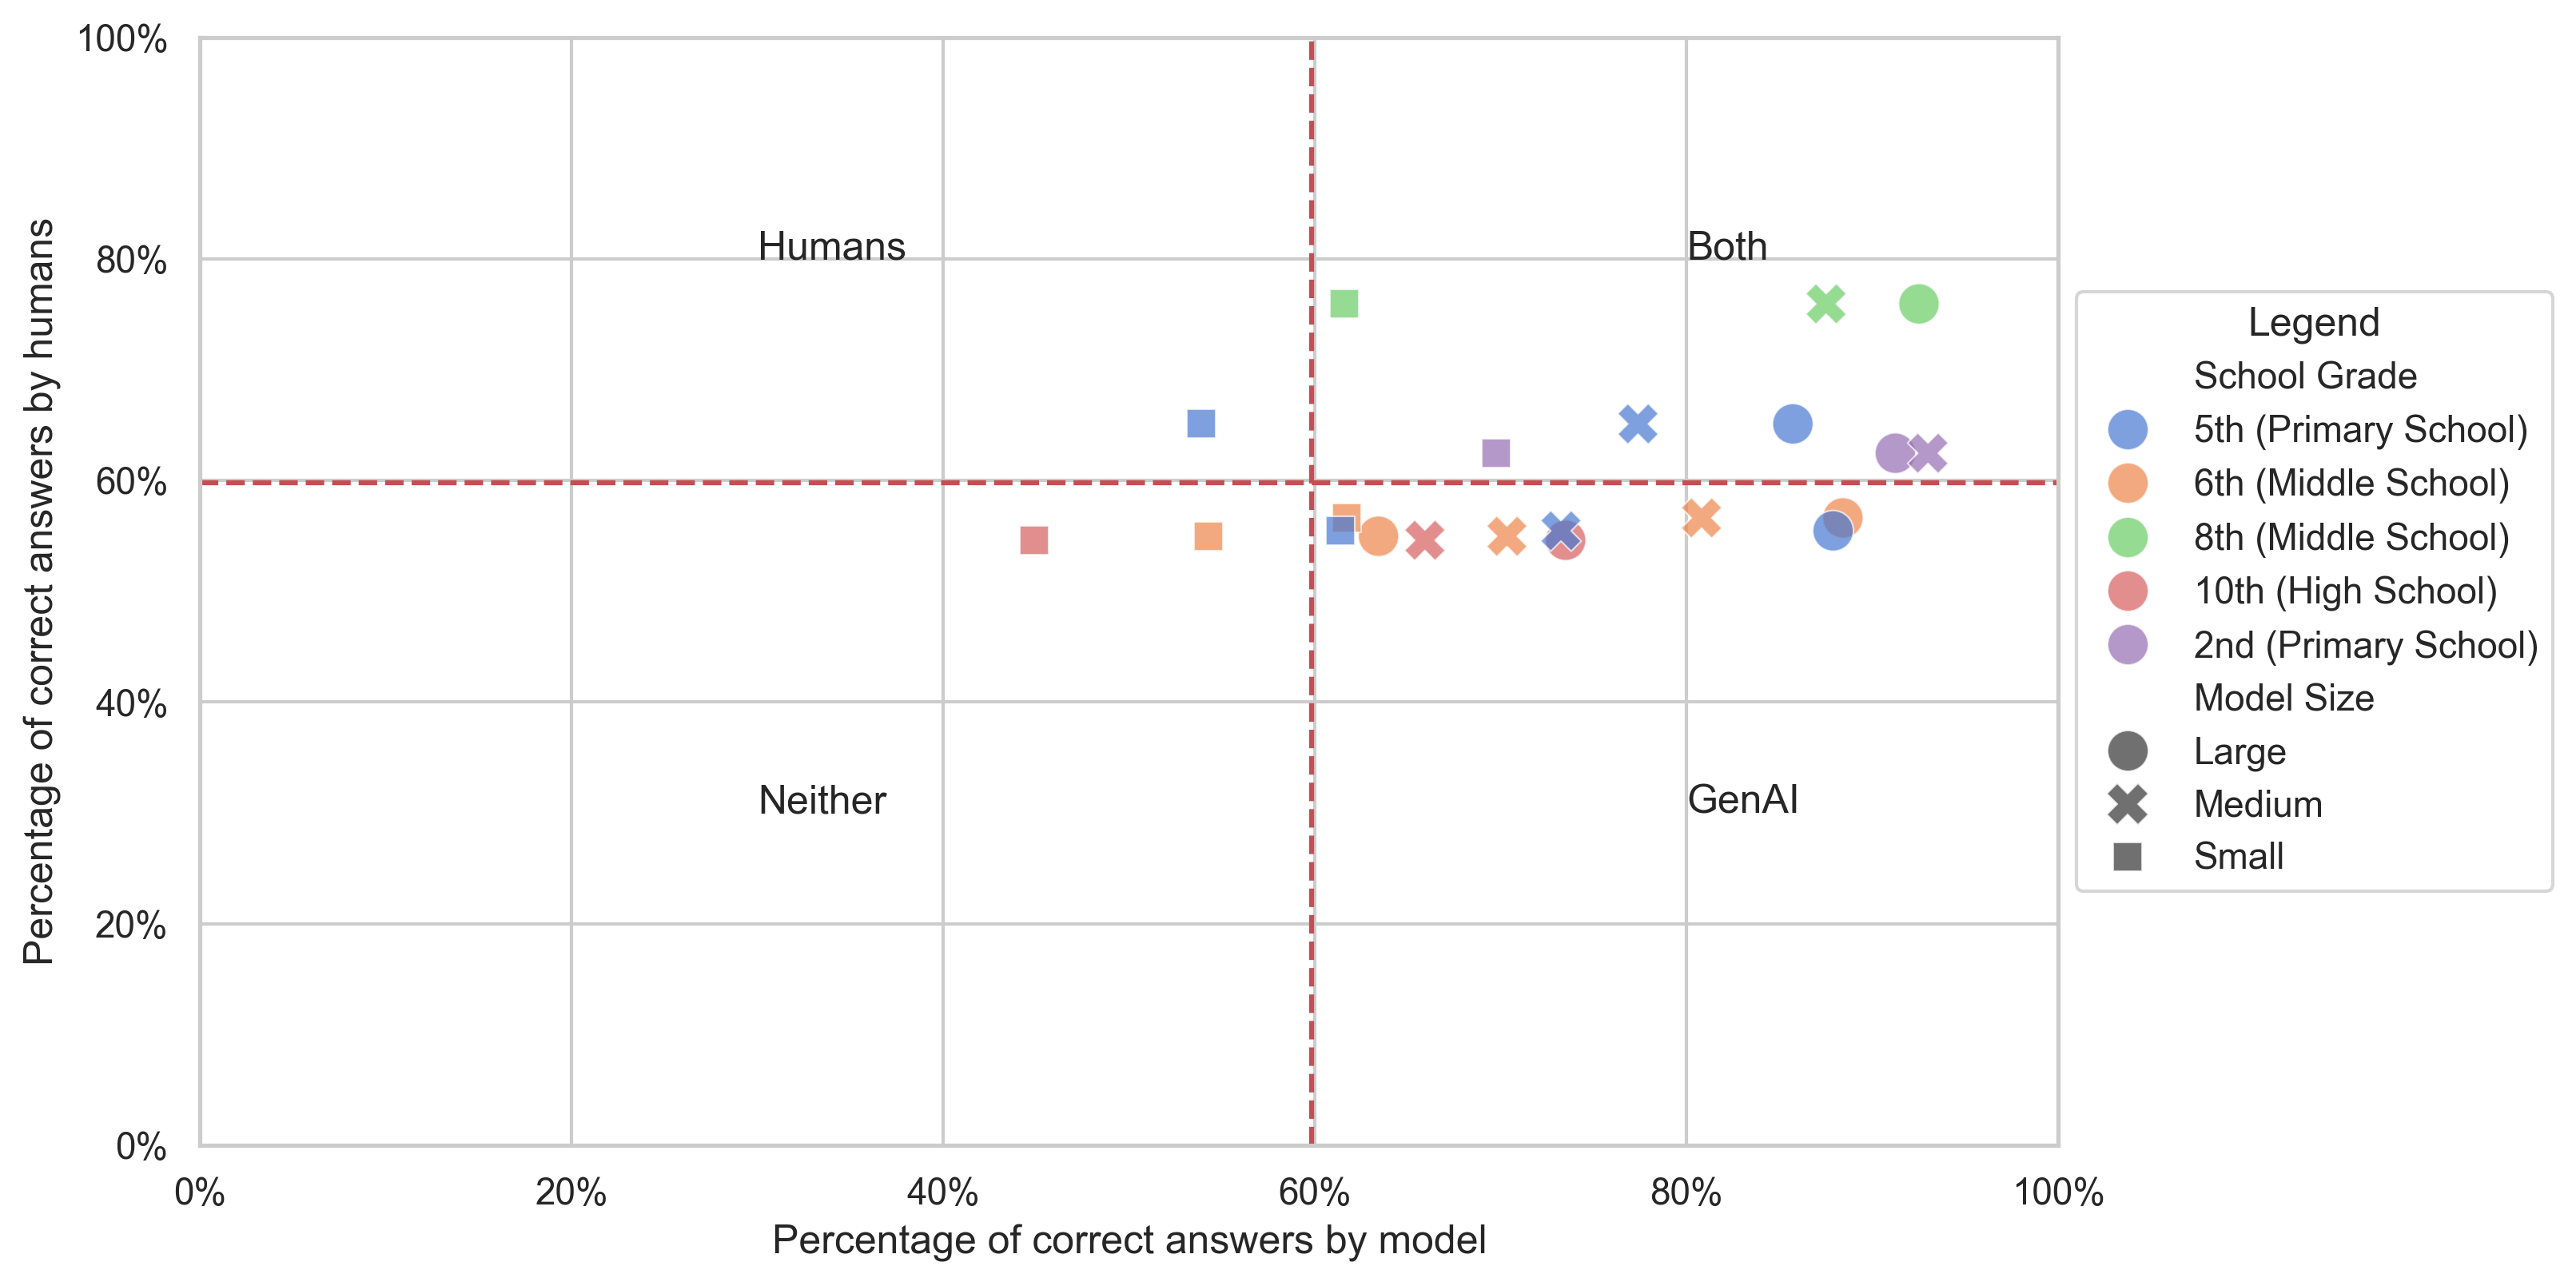The image size is (2576, 1286).
Task: Select the purple square data point
Action: 1495,453
